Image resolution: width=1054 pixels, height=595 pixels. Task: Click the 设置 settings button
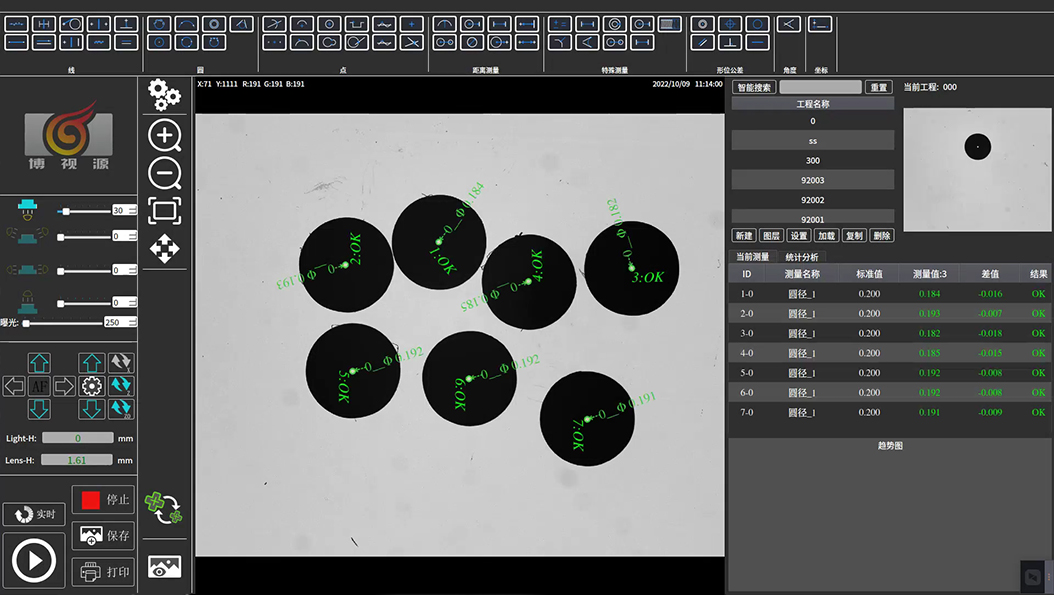coord(799,235)
